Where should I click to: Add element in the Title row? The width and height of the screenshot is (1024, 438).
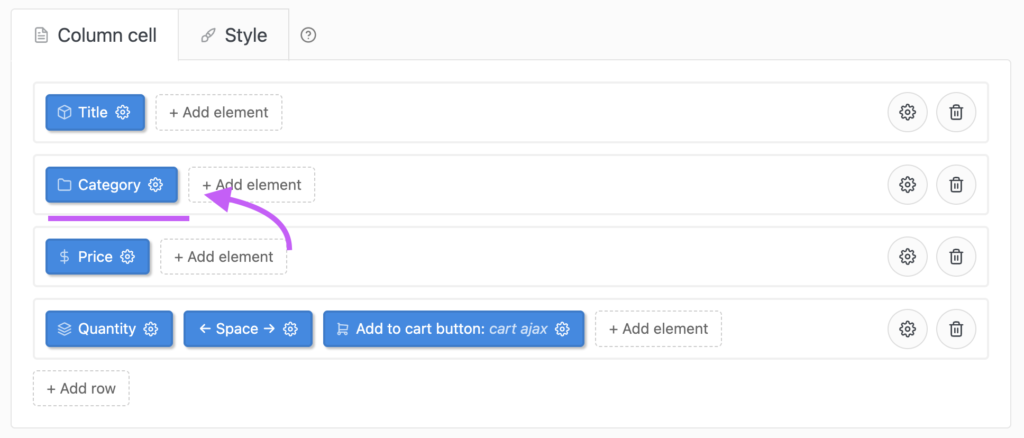pos(219,112)
